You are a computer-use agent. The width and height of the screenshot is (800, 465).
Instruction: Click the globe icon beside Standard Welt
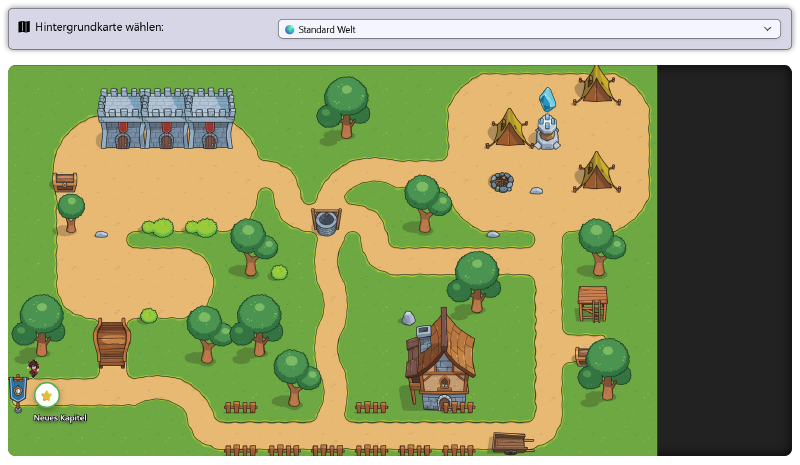(x=290, y=30)
